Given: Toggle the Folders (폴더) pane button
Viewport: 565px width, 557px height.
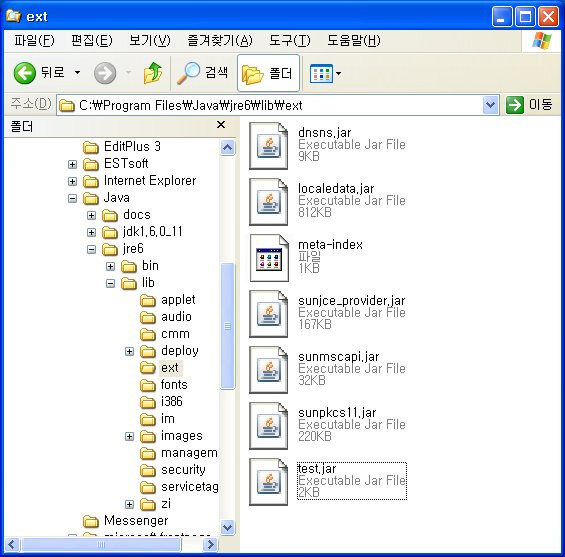Looking at the screenshot, I should [268, 73].
